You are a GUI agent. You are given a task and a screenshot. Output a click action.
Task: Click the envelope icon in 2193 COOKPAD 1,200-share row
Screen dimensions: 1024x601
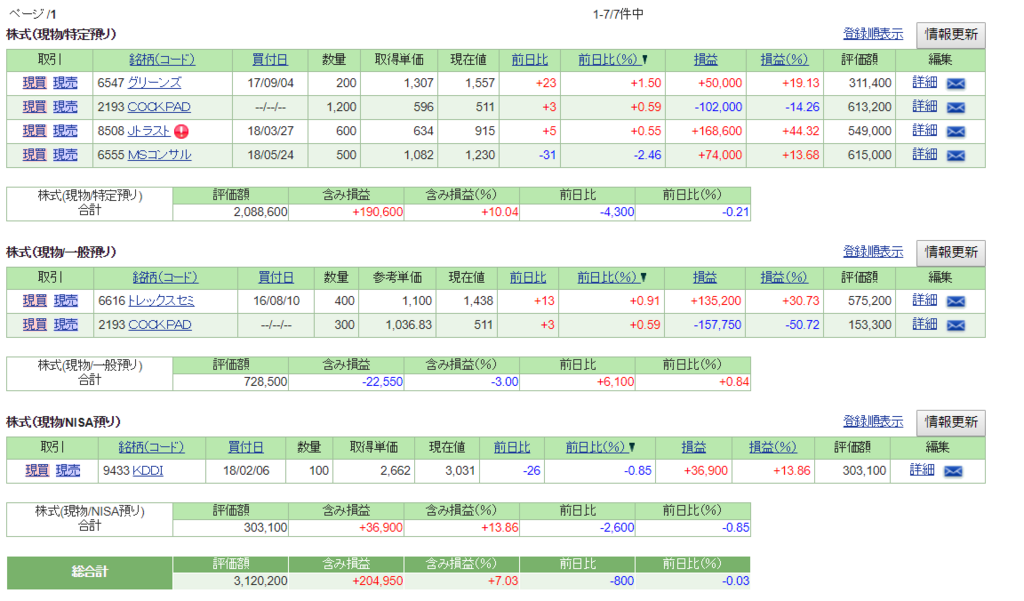(x=955, y=108)
